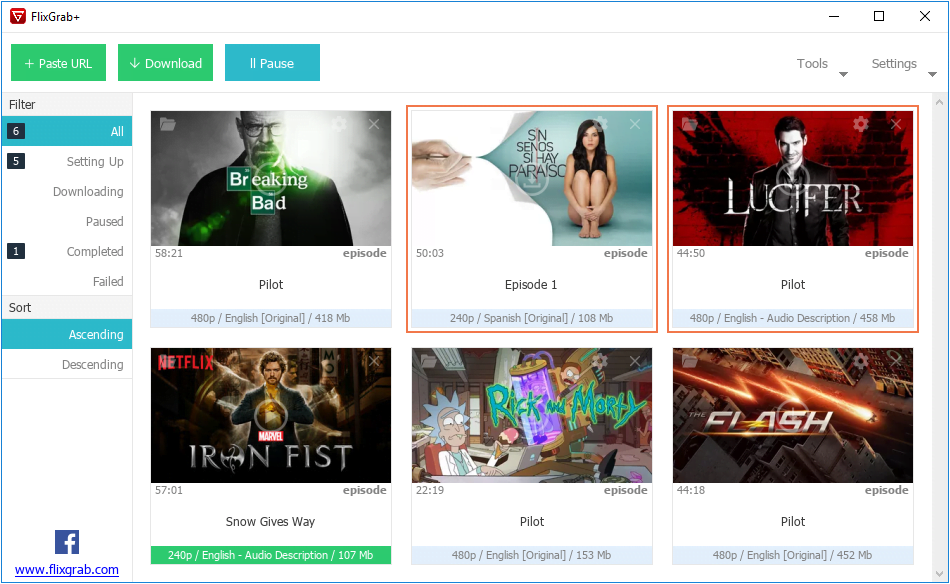Screen dimensions: 950x584
Task: Filter by Downloading status
Action: point(67,191)
